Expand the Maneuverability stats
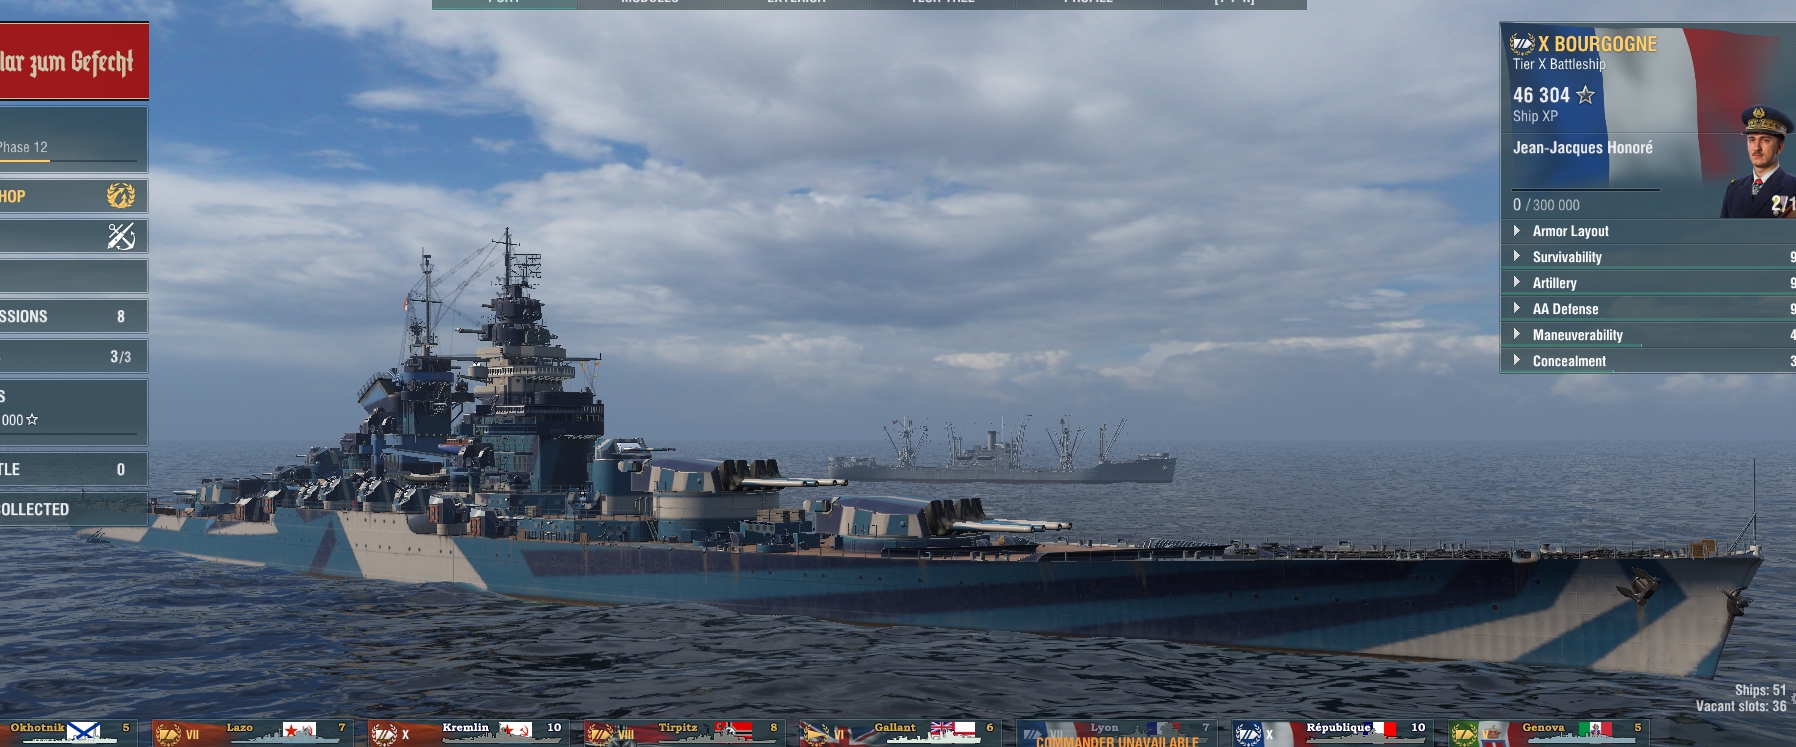 [x=1648, y=335]
